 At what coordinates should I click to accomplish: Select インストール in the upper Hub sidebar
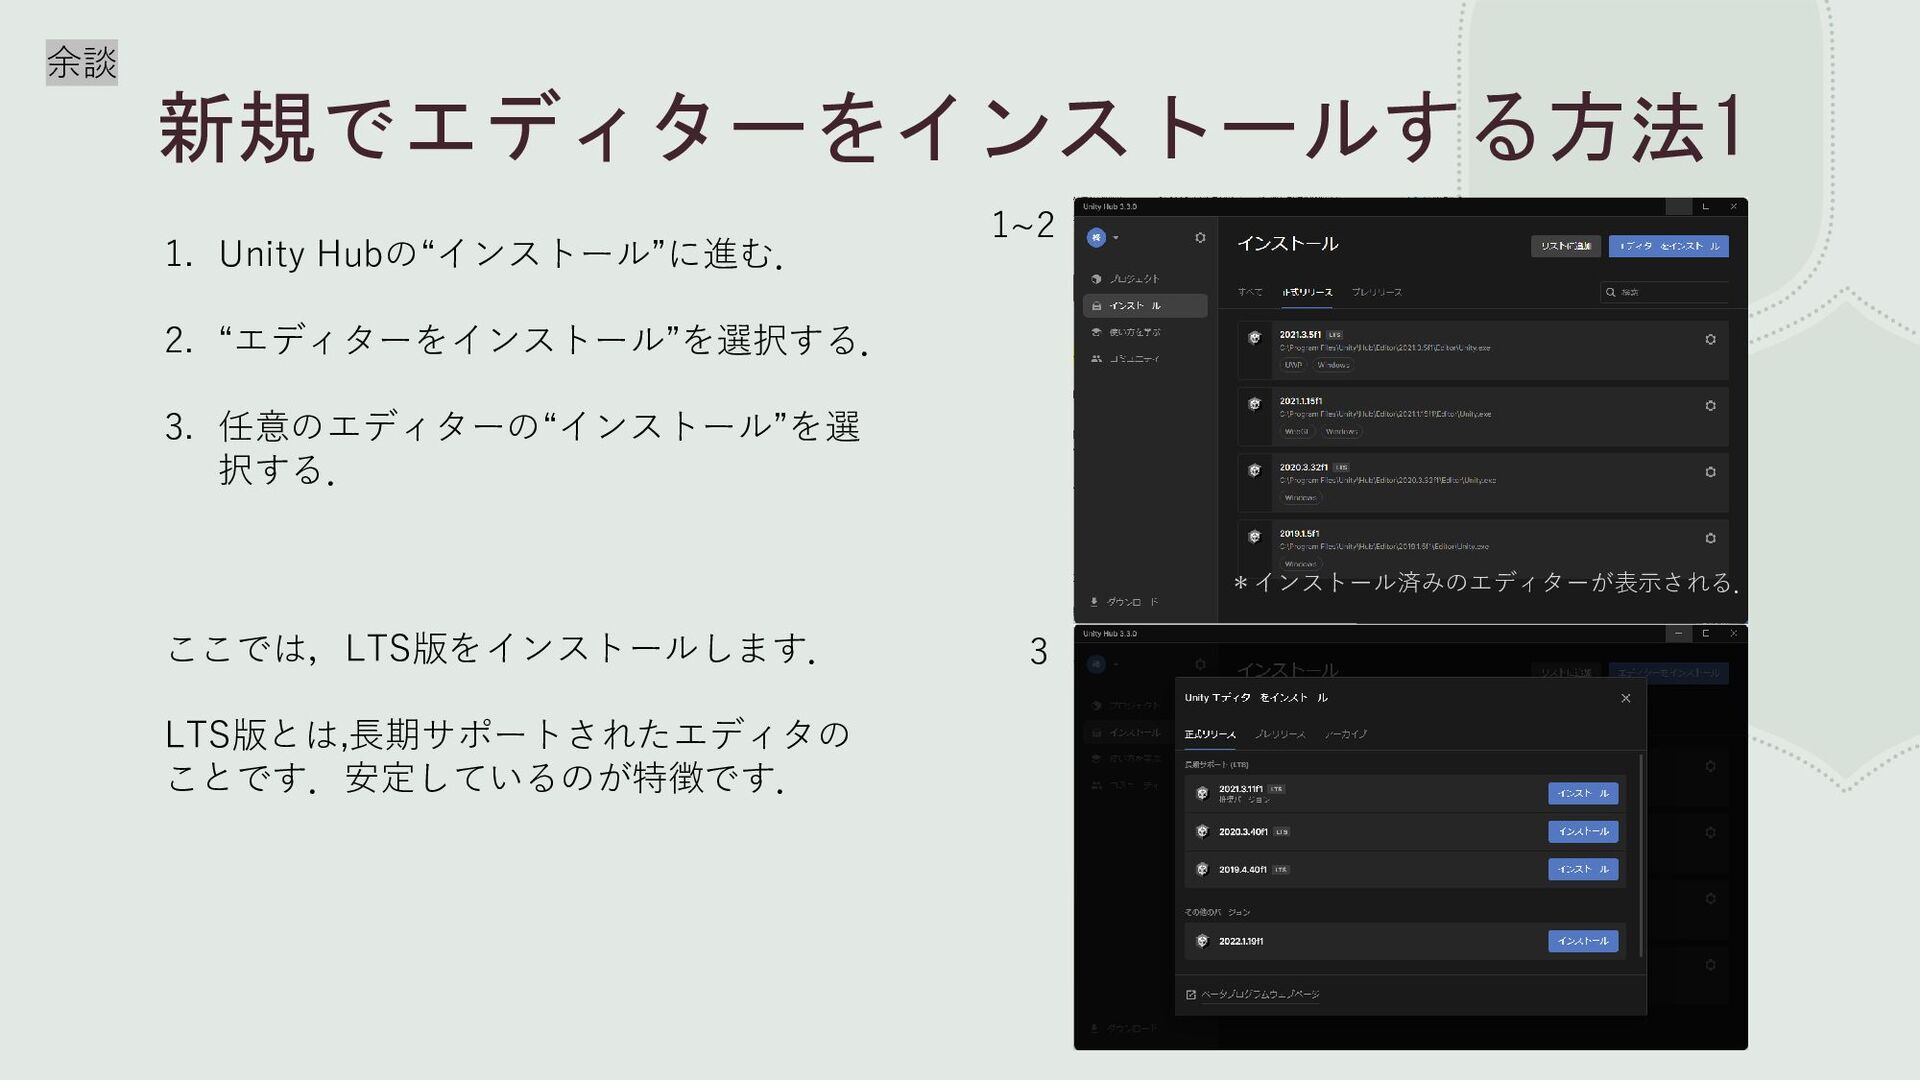pos(1145,306)
